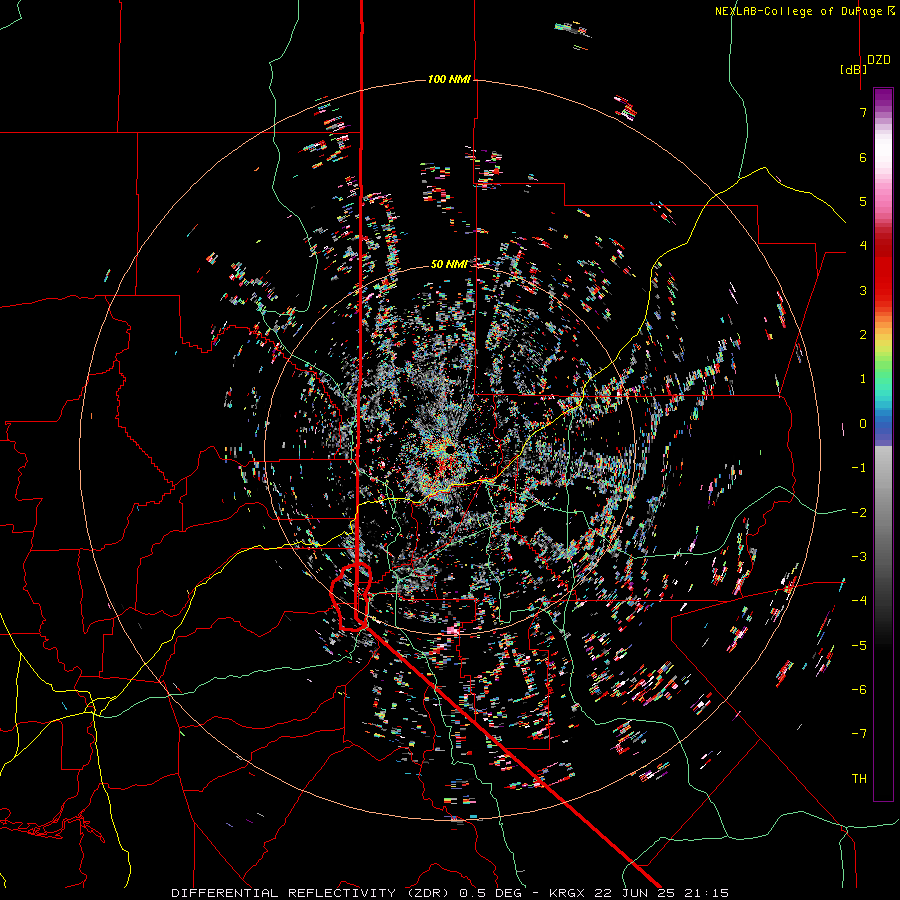Click the -1 value on color scale
Screen dimensions: 900x900
859,468
